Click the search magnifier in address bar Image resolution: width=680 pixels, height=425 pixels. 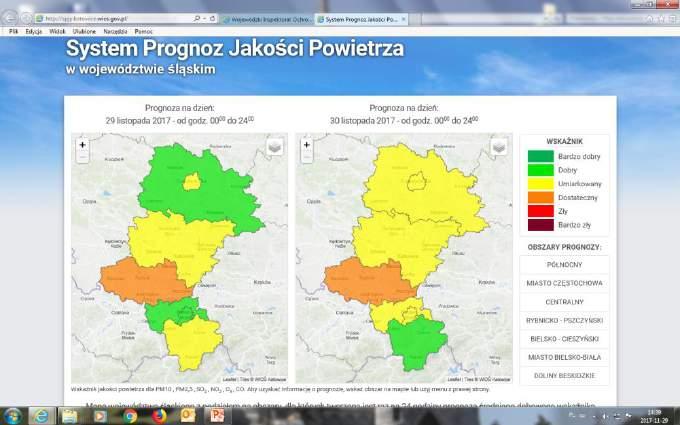[x=197, y=19]
